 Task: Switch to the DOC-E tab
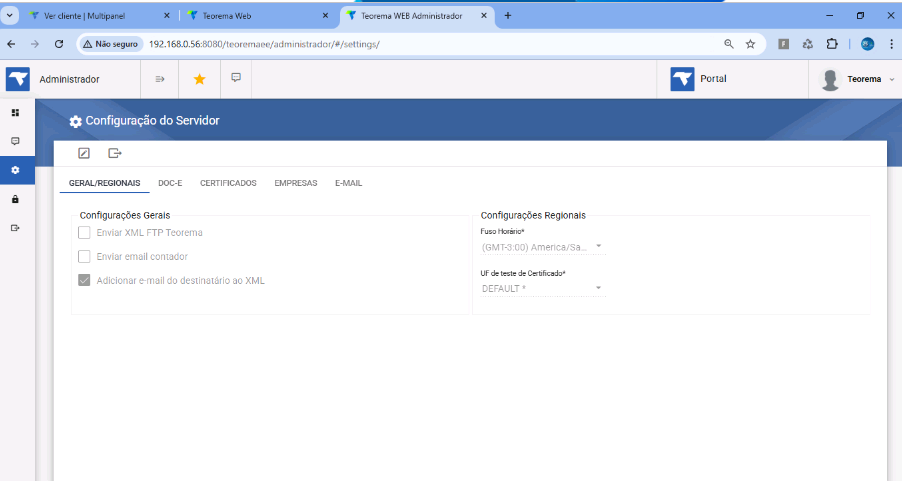pyautogui.click(x=170, y=183)
